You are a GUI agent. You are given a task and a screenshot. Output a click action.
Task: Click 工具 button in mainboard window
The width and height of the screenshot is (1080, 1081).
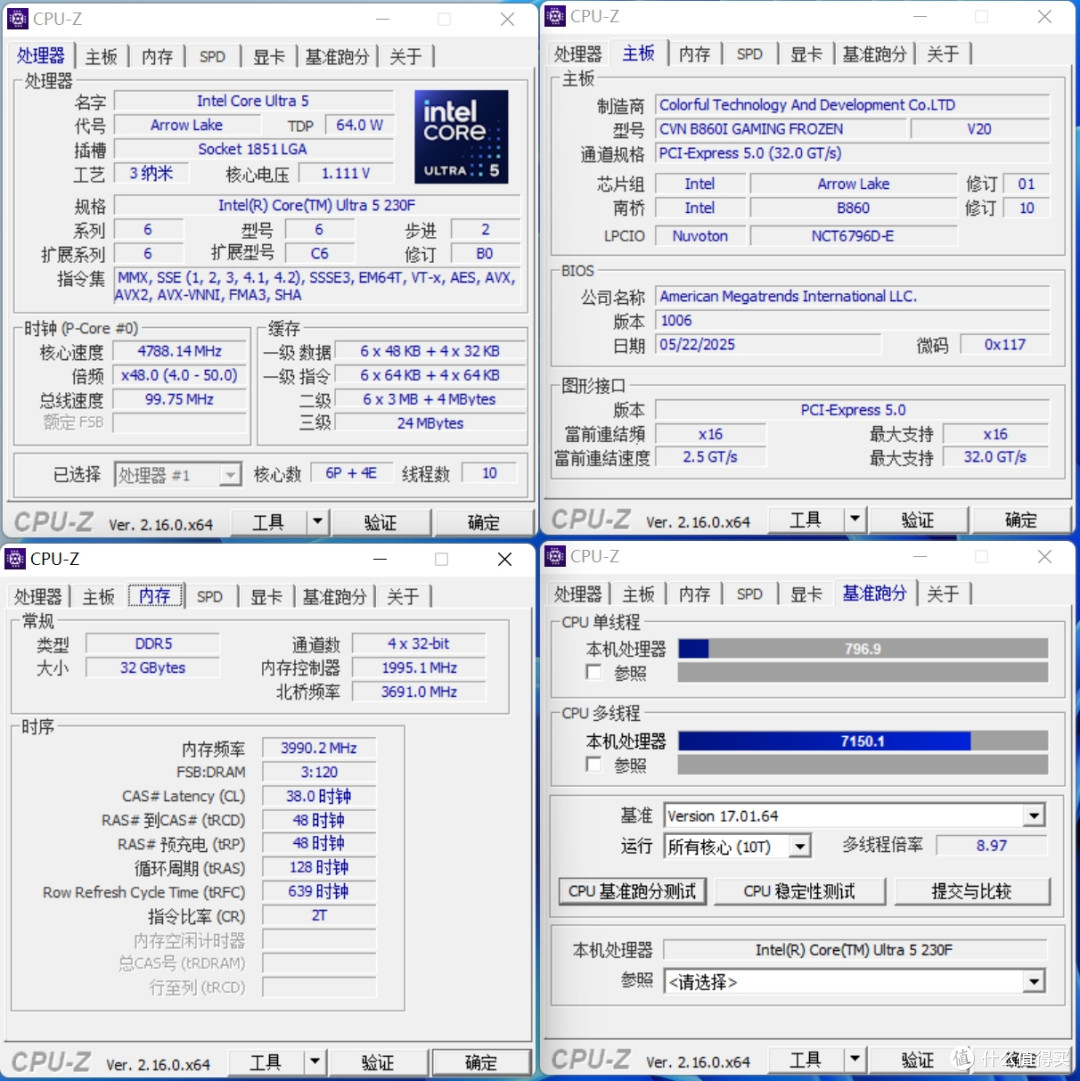pyautogui.click(x=805, y=519)
